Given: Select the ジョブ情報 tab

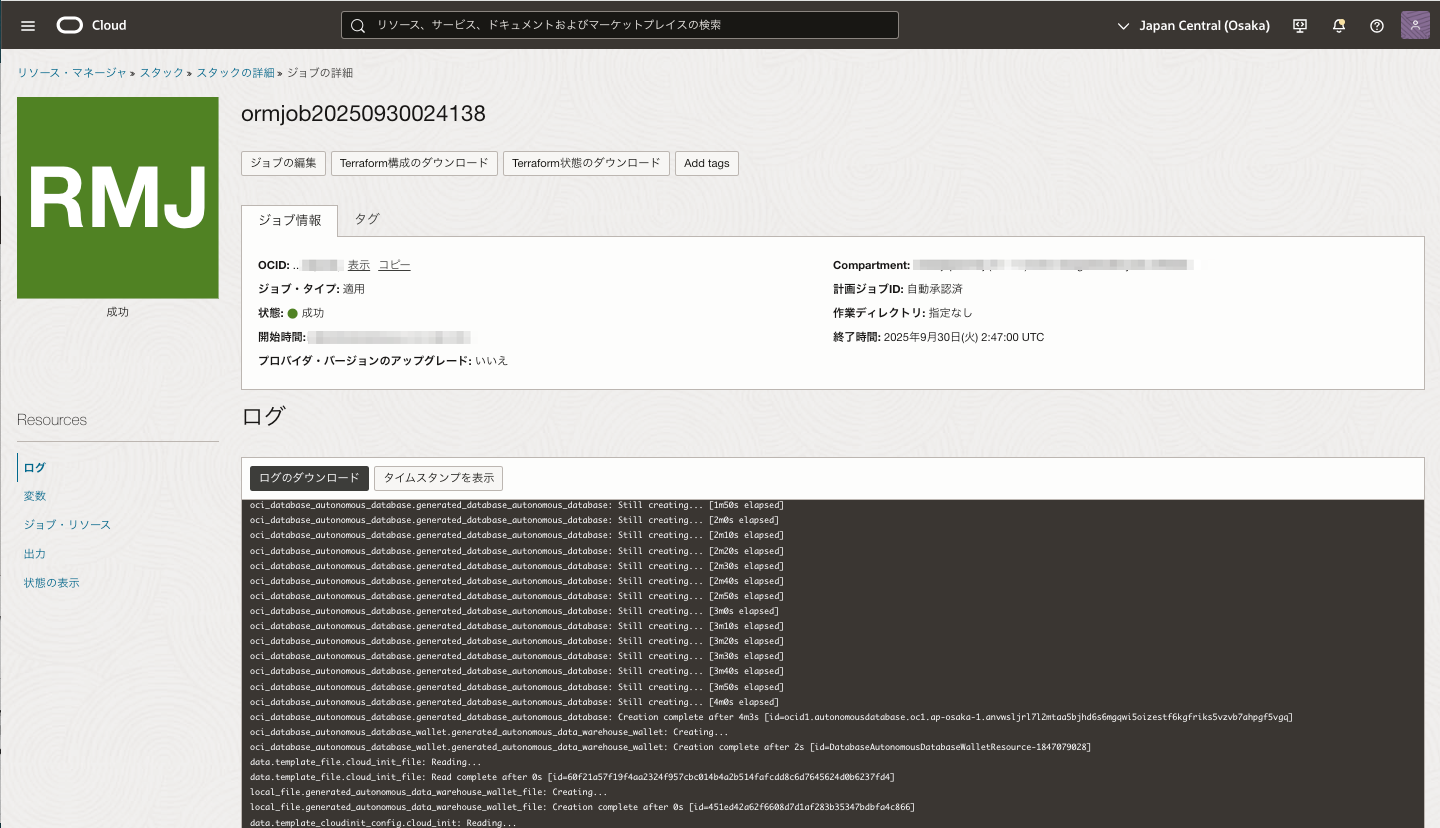Looking at the screenshot, I should [x=290, y=219].
